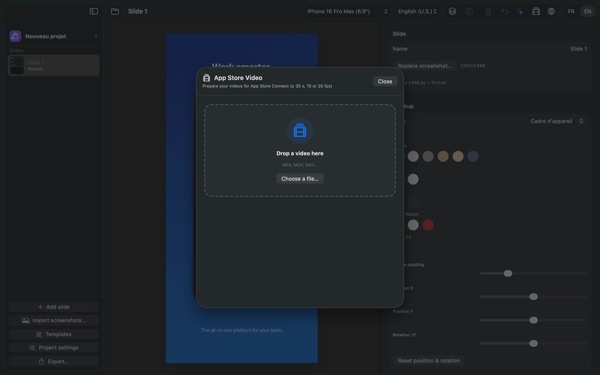Open the Nouveau projet project selector
Screen dimensions: 600x375
coord(54,36)
